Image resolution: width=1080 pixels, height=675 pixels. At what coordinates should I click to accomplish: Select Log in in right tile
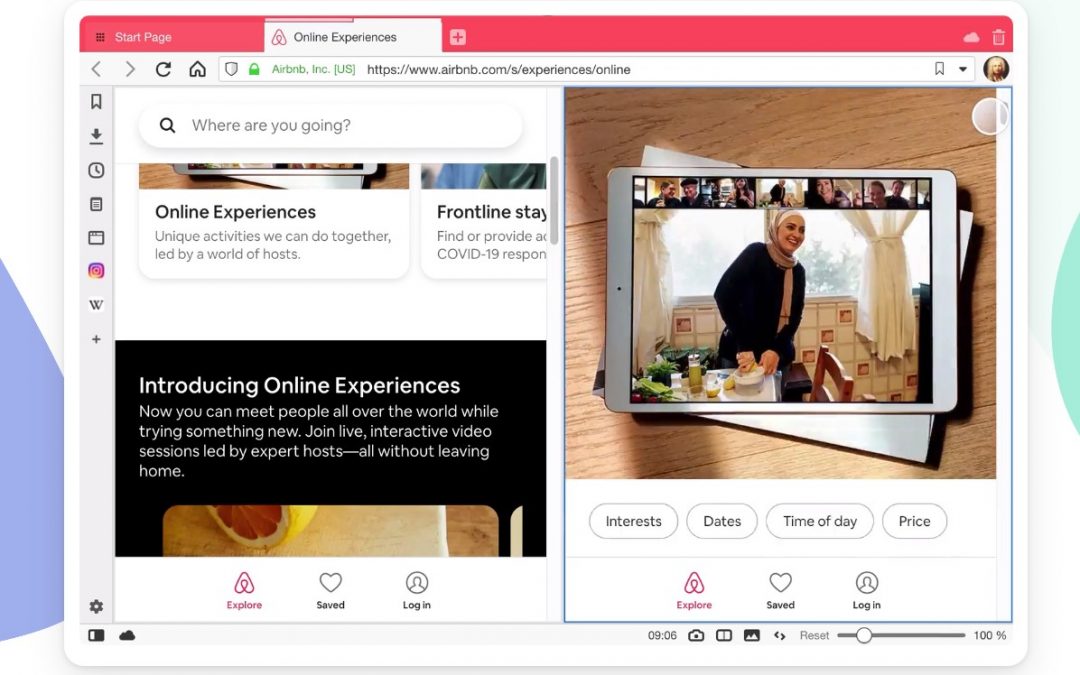click(866, 591)
